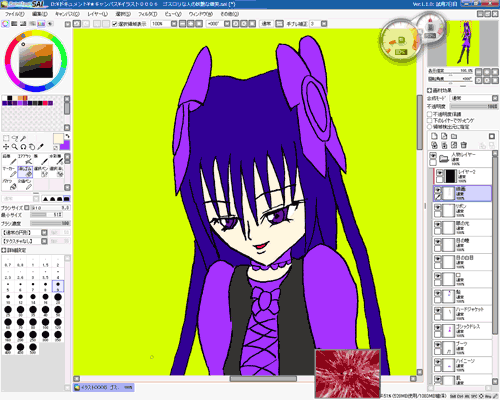Toggle the opacity protection checkbox

pos(430,114)
